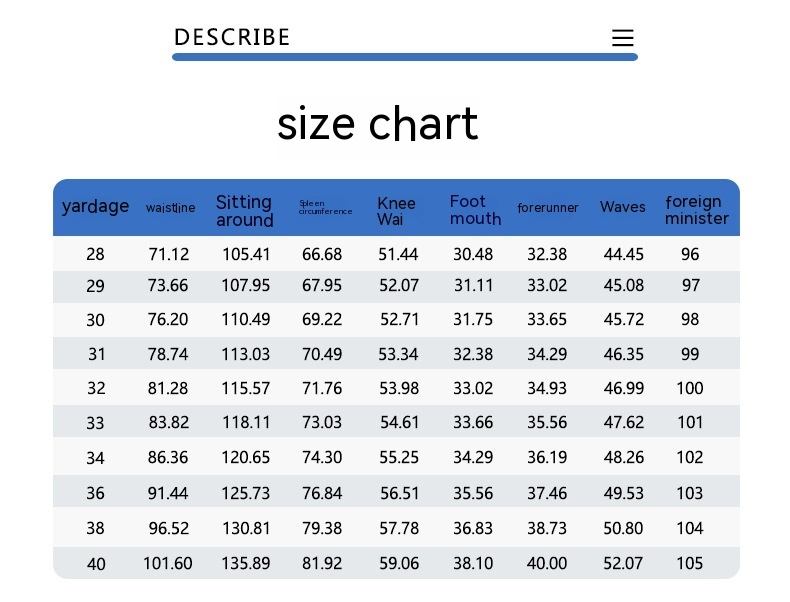
Task: Open the hamburger menu icon
Action: (x=622, y=38)
